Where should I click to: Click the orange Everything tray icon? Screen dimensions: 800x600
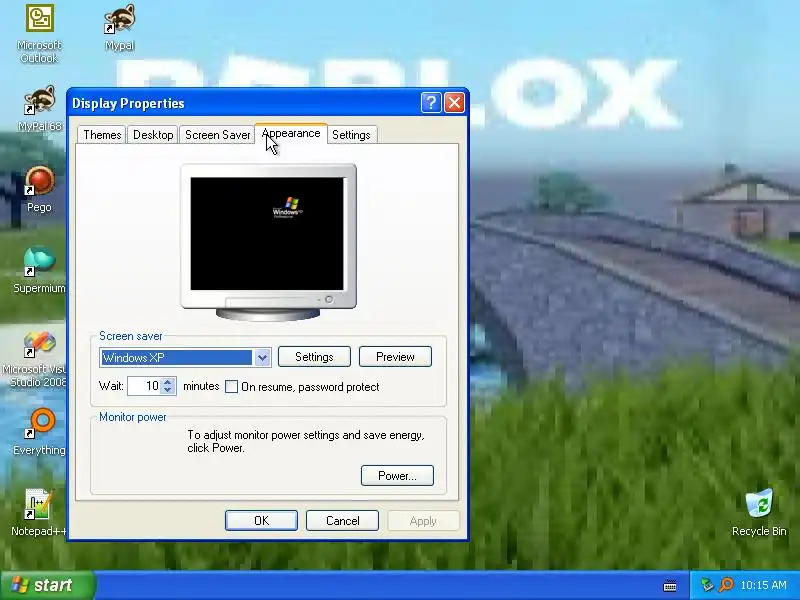pos(726,585)
